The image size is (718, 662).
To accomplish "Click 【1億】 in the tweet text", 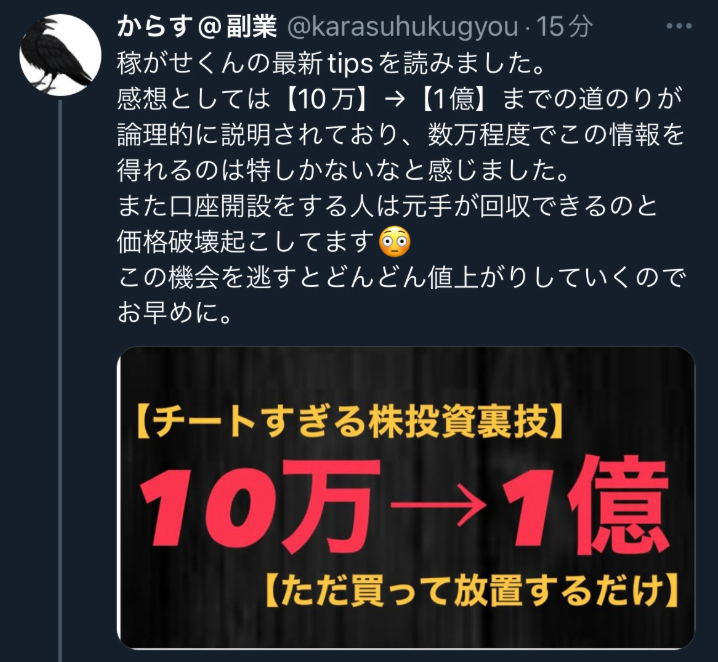I will pos(453,99).
